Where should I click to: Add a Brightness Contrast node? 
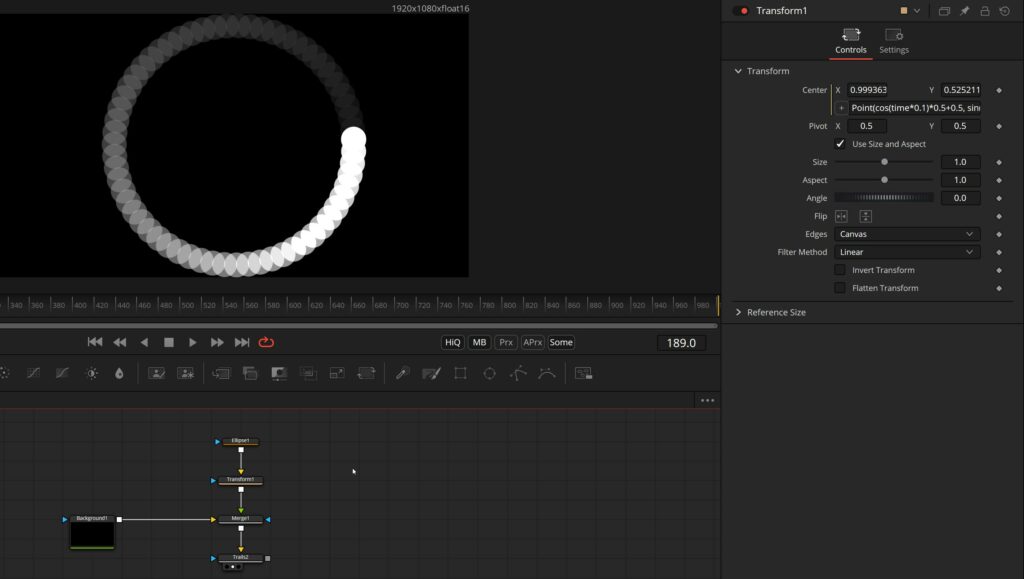[x=92, y=373]
